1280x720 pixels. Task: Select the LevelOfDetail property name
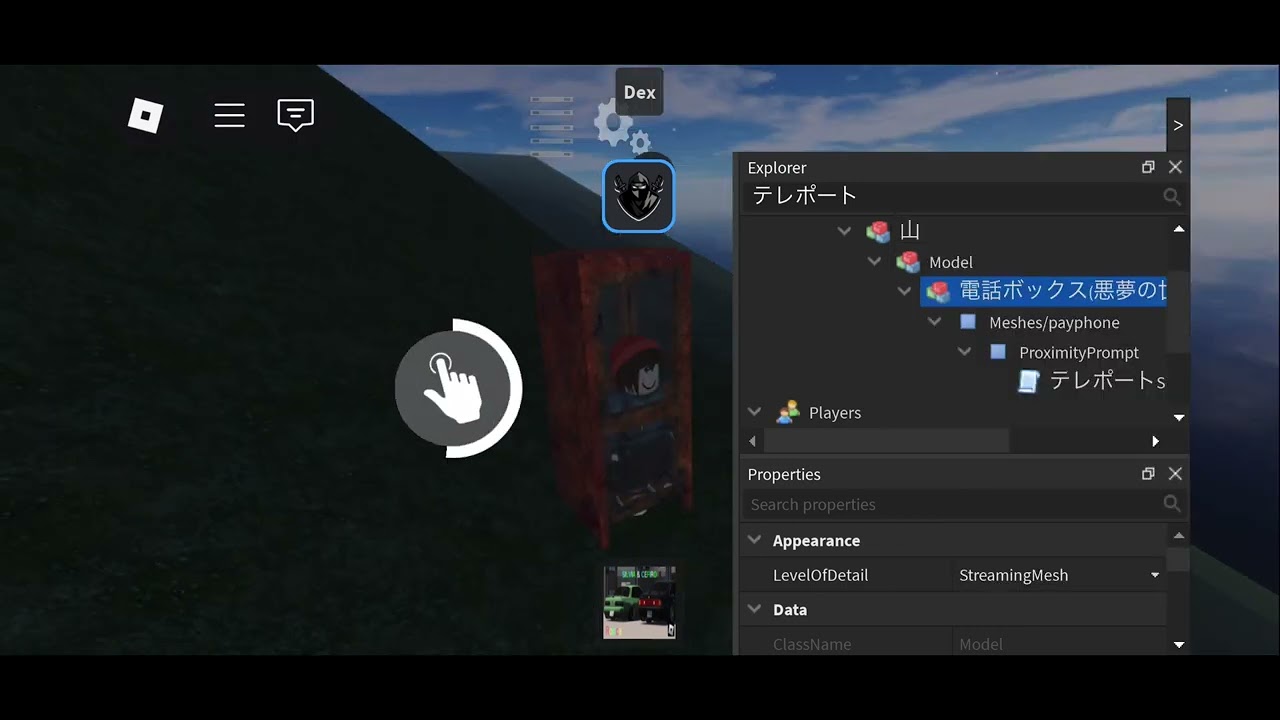tap(820, 575)
